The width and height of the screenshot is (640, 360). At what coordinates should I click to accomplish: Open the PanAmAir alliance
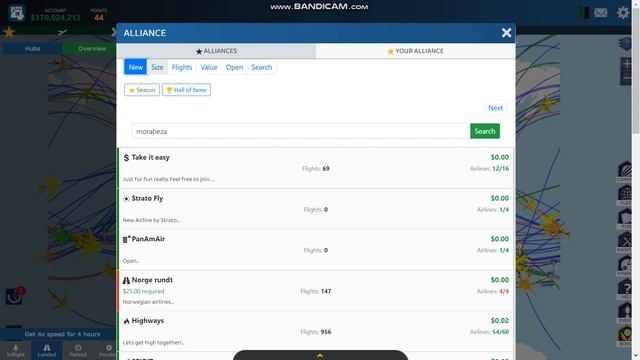[x=316, y=250]
